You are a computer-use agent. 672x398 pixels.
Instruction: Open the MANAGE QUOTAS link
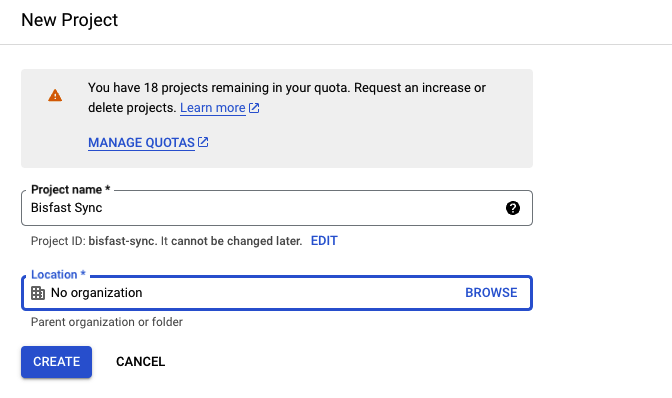tap(141, 143)
